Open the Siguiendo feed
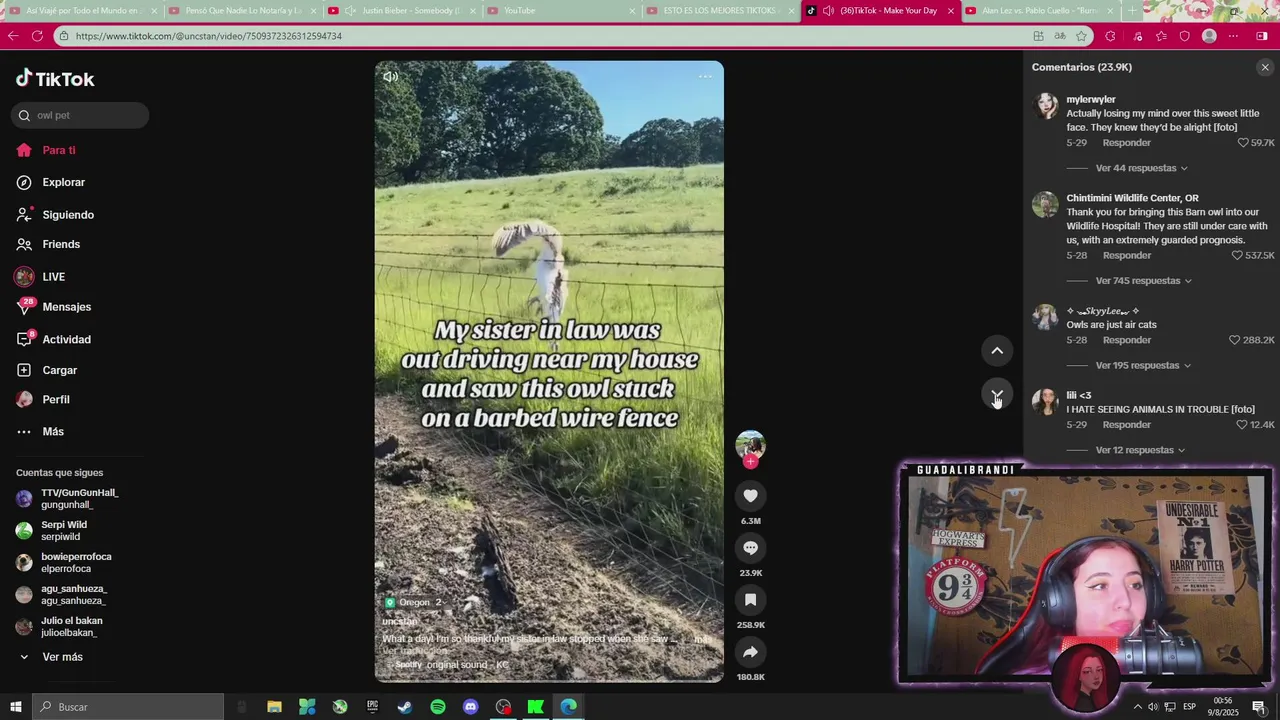 click(54, 215)
